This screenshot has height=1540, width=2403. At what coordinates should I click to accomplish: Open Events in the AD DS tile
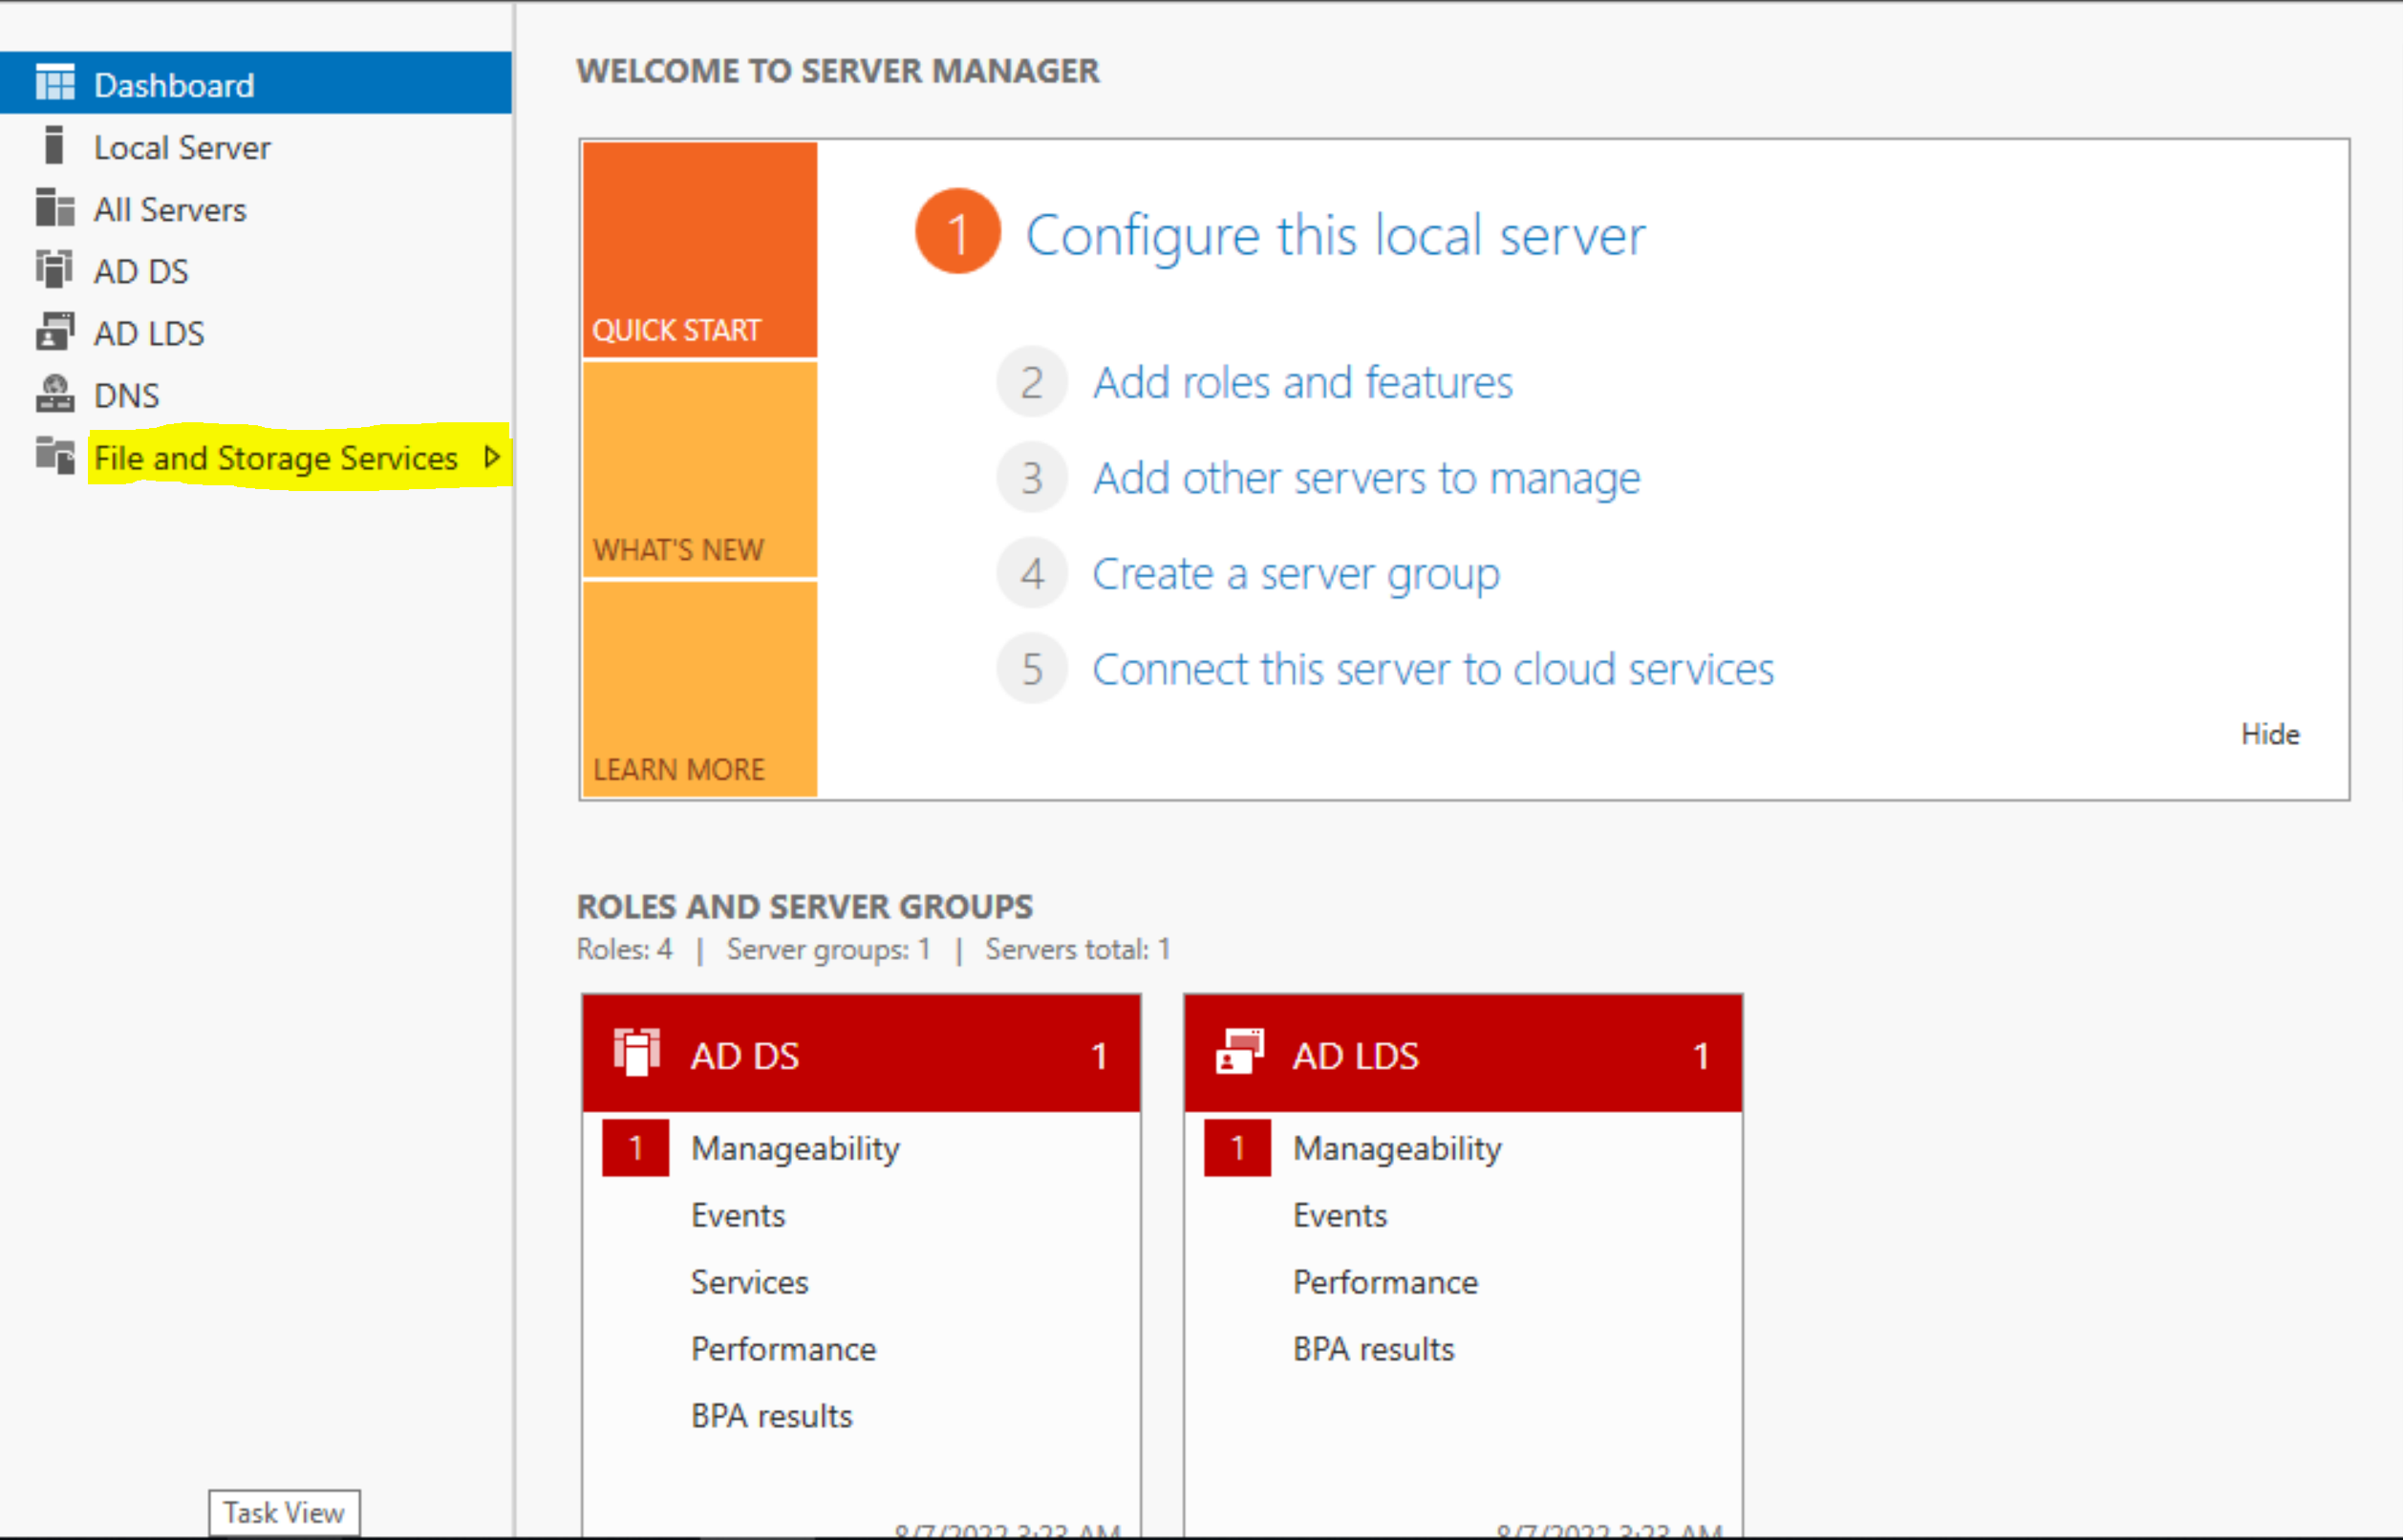738,1215
